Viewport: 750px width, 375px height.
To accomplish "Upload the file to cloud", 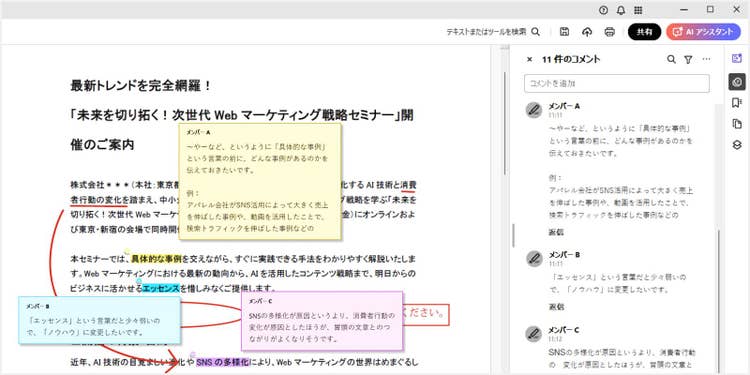I will point(587,32).
